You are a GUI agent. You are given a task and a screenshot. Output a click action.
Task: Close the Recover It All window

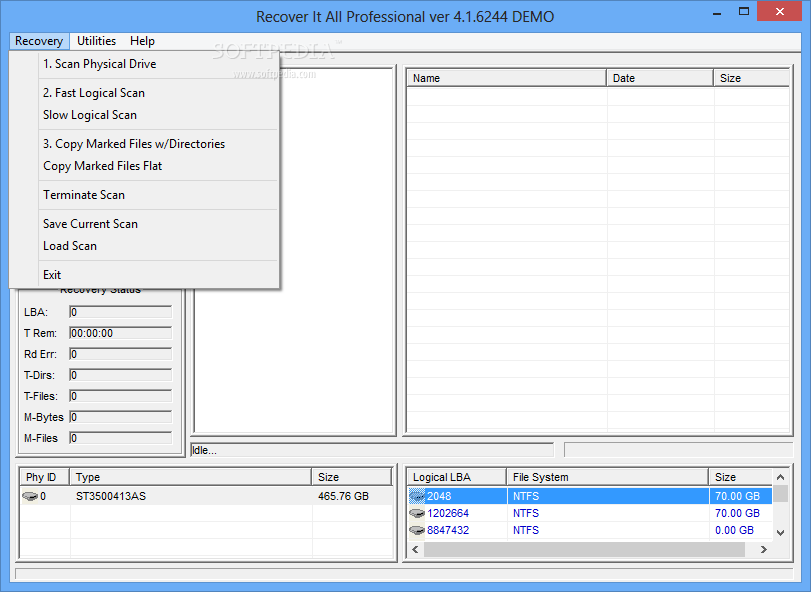780,11
